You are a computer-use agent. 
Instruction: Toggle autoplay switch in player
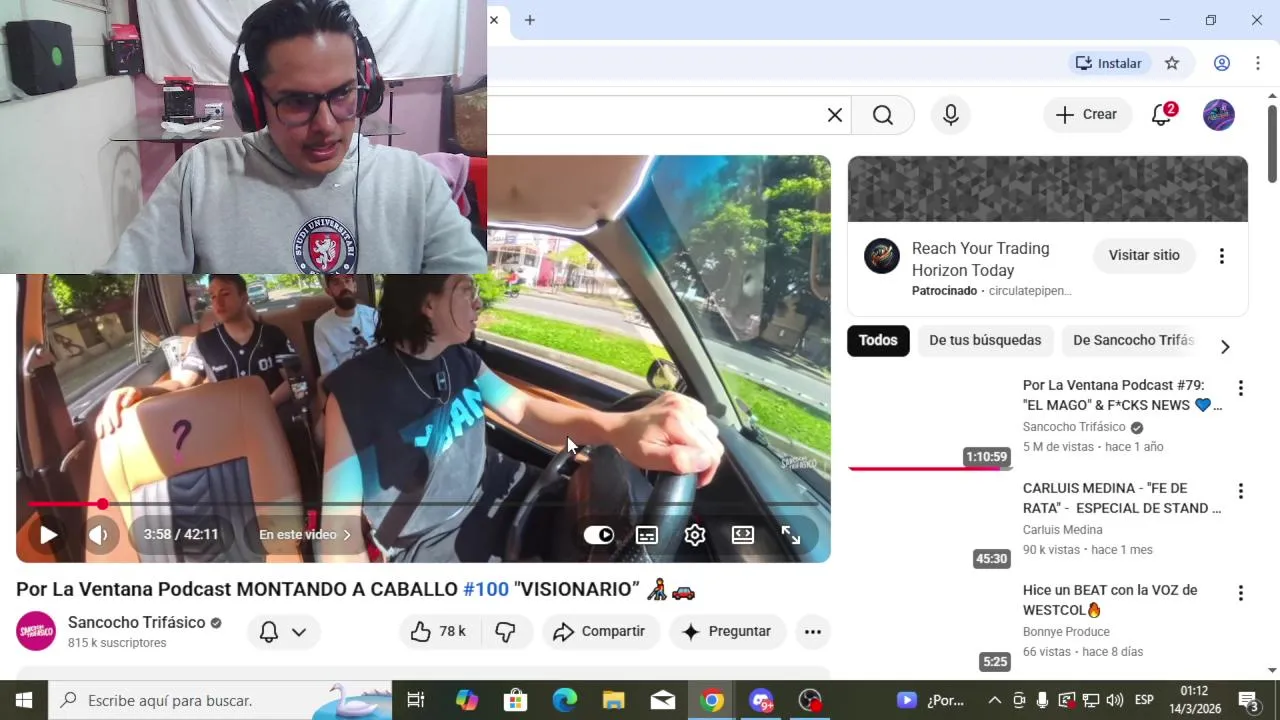click(599, 535)
